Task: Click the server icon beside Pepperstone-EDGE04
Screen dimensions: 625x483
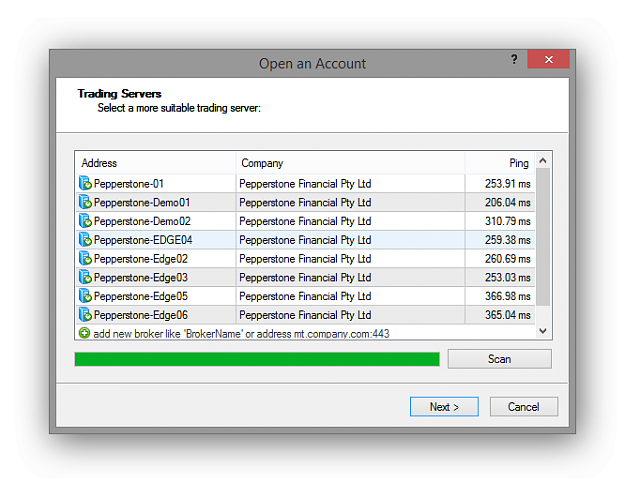Action: click(85, 240)
